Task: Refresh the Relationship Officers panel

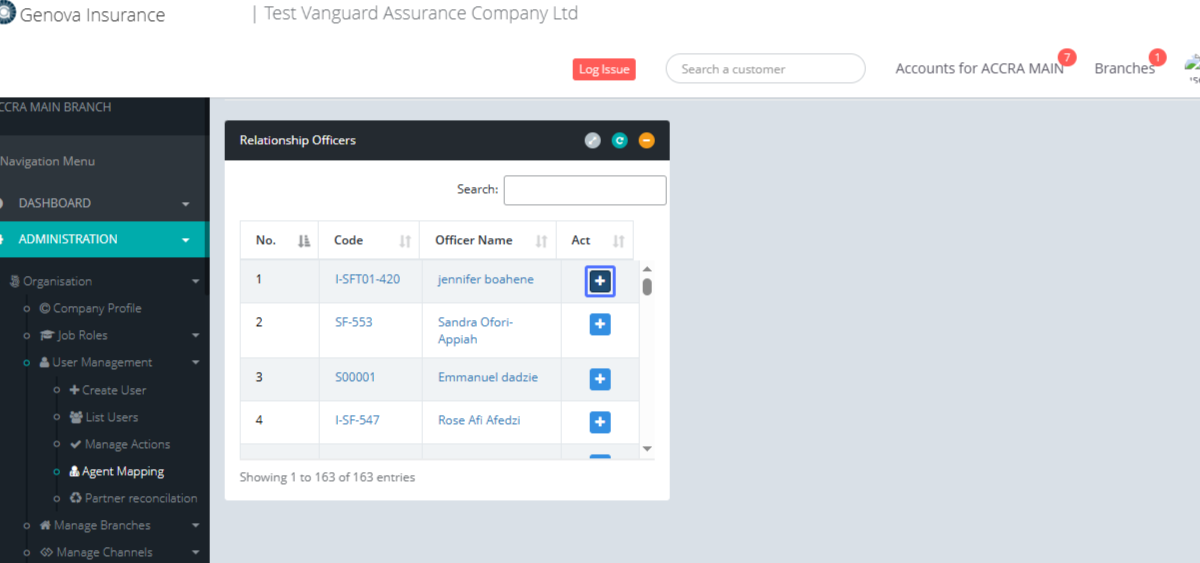Action: pyautogui.click(x=620, y=141)
